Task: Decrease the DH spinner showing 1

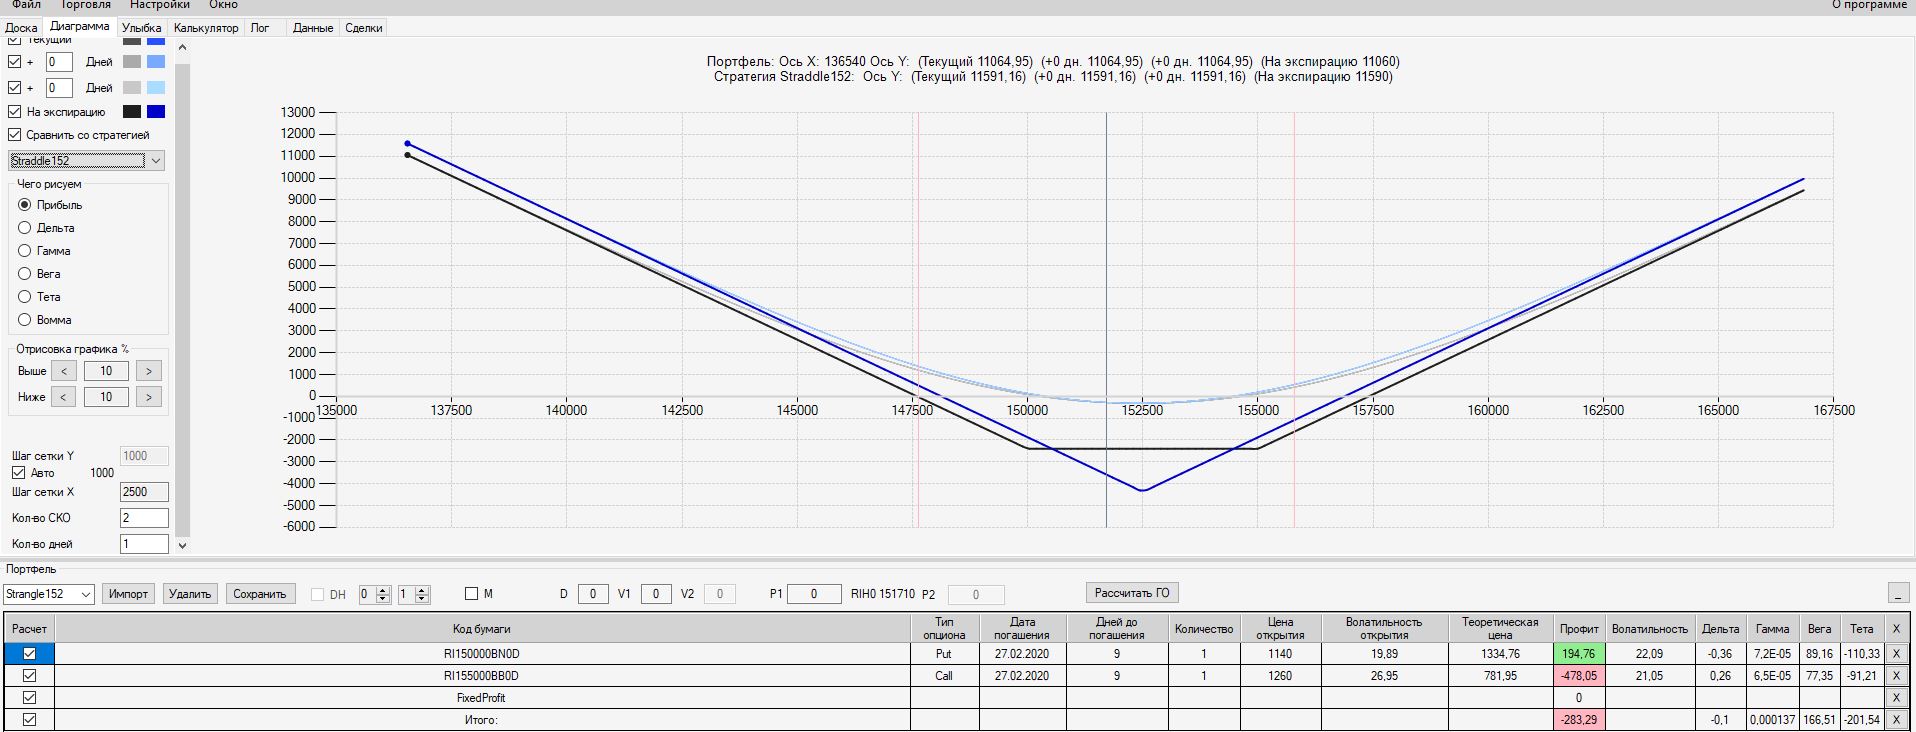Action: 422,598
